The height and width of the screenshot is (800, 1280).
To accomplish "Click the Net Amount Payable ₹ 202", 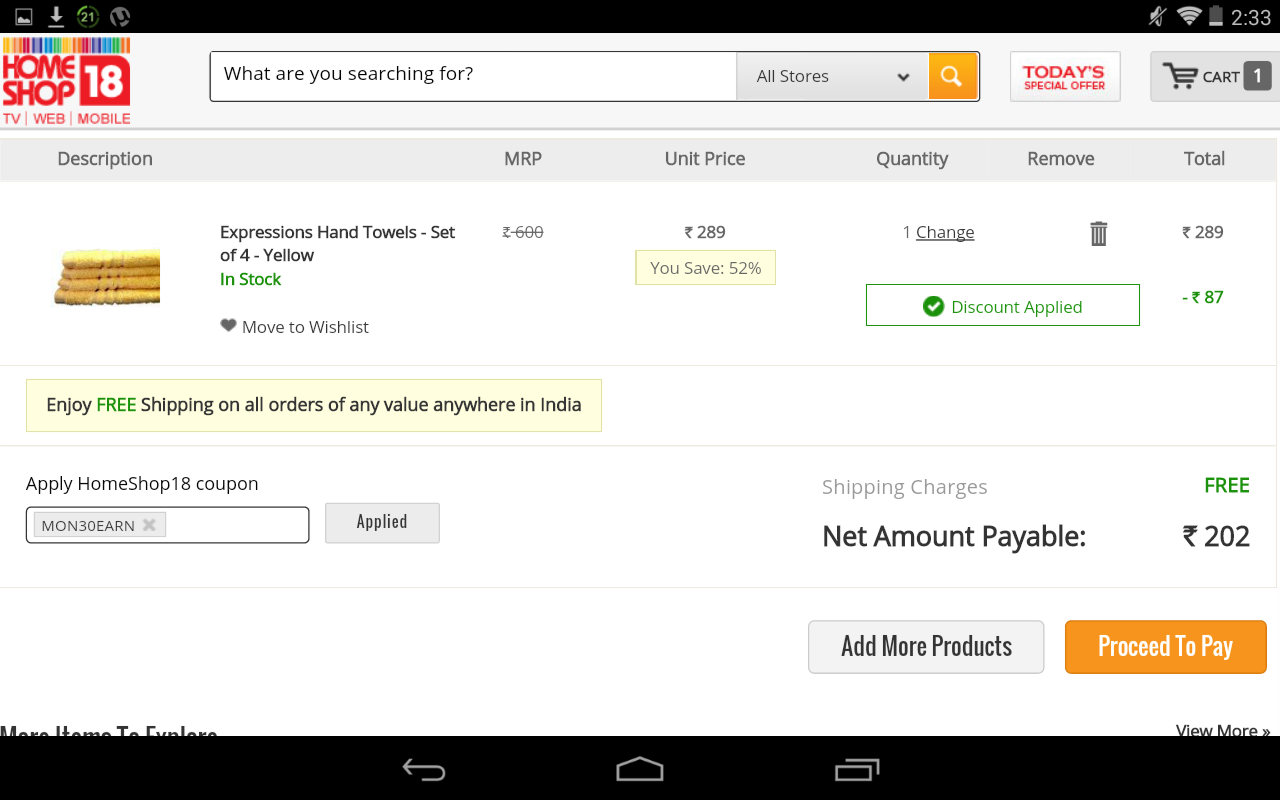I will (1216, 536).
